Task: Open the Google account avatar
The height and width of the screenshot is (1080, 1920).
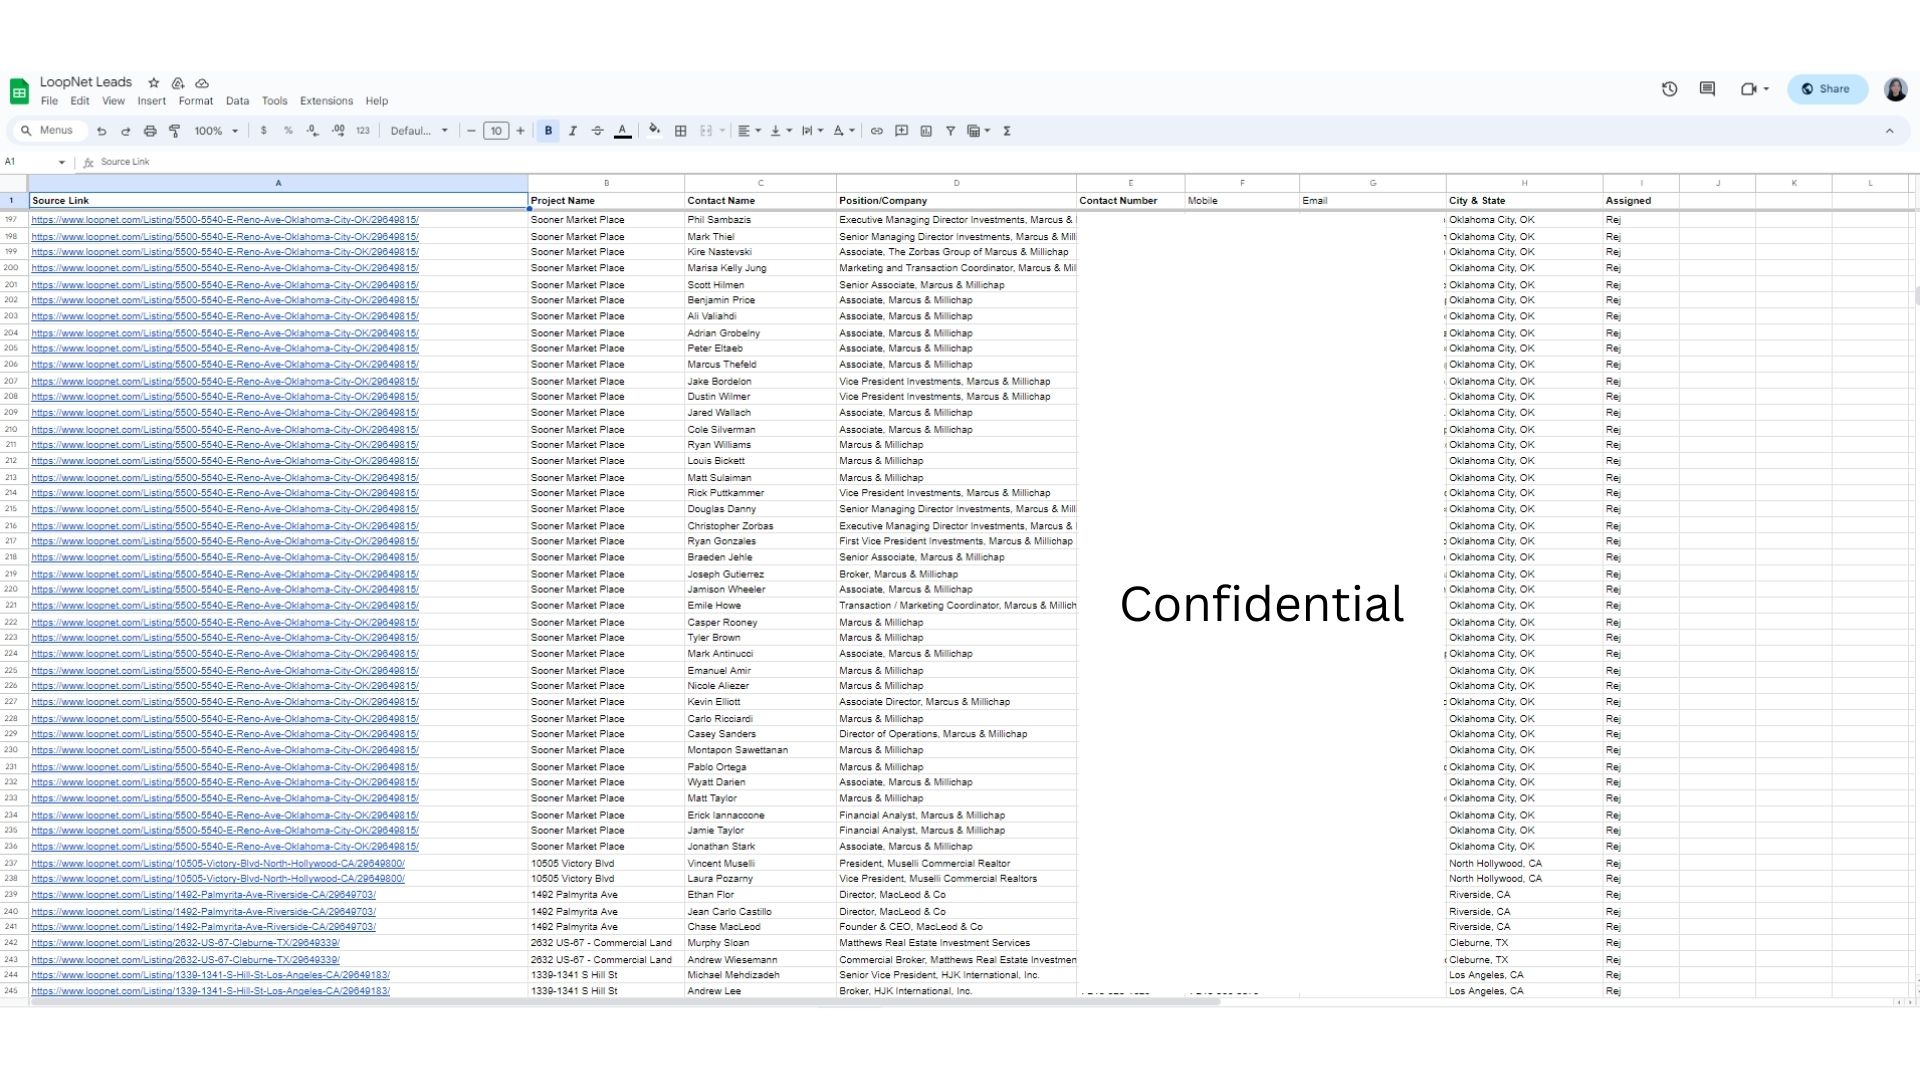Action: coord(1895,89)
